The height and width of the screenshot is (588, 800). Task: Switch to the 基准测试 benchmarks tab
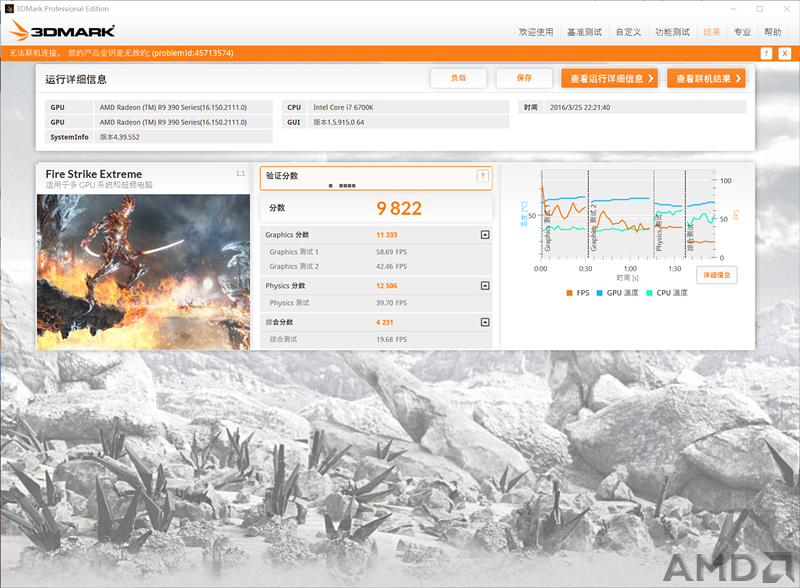point(584,32)
